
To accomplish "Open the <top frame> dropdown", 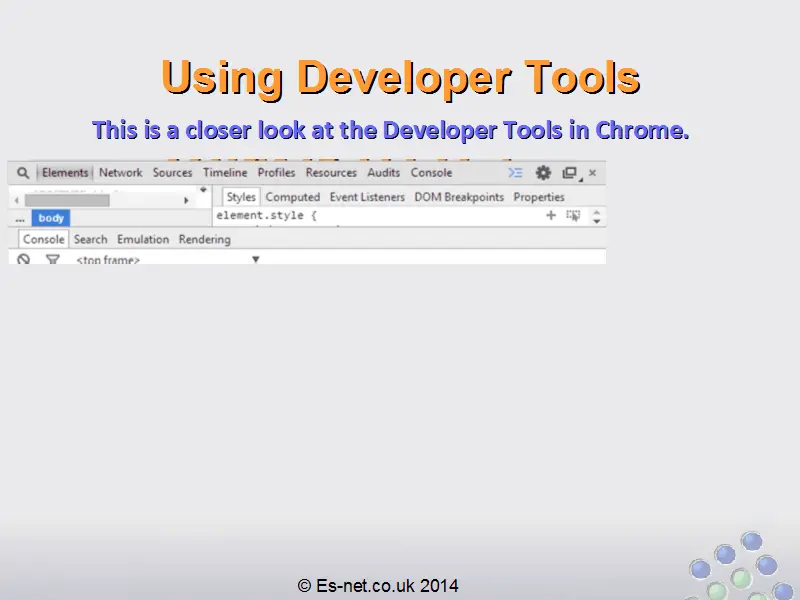I will [x=255, y=259].
